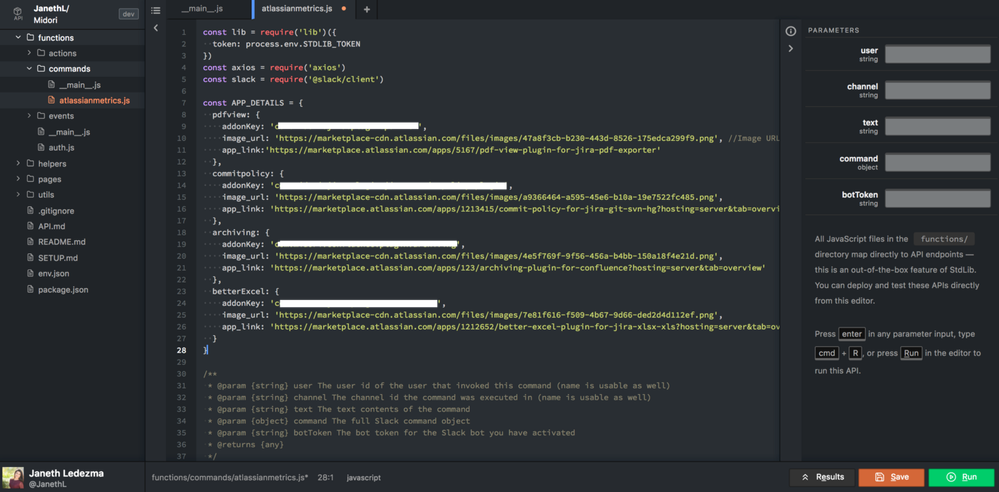The width and height of the screenshot is (999, 492).
Task: Click the 28:1 cursor position indicator
Action: (x=326, y=477)
